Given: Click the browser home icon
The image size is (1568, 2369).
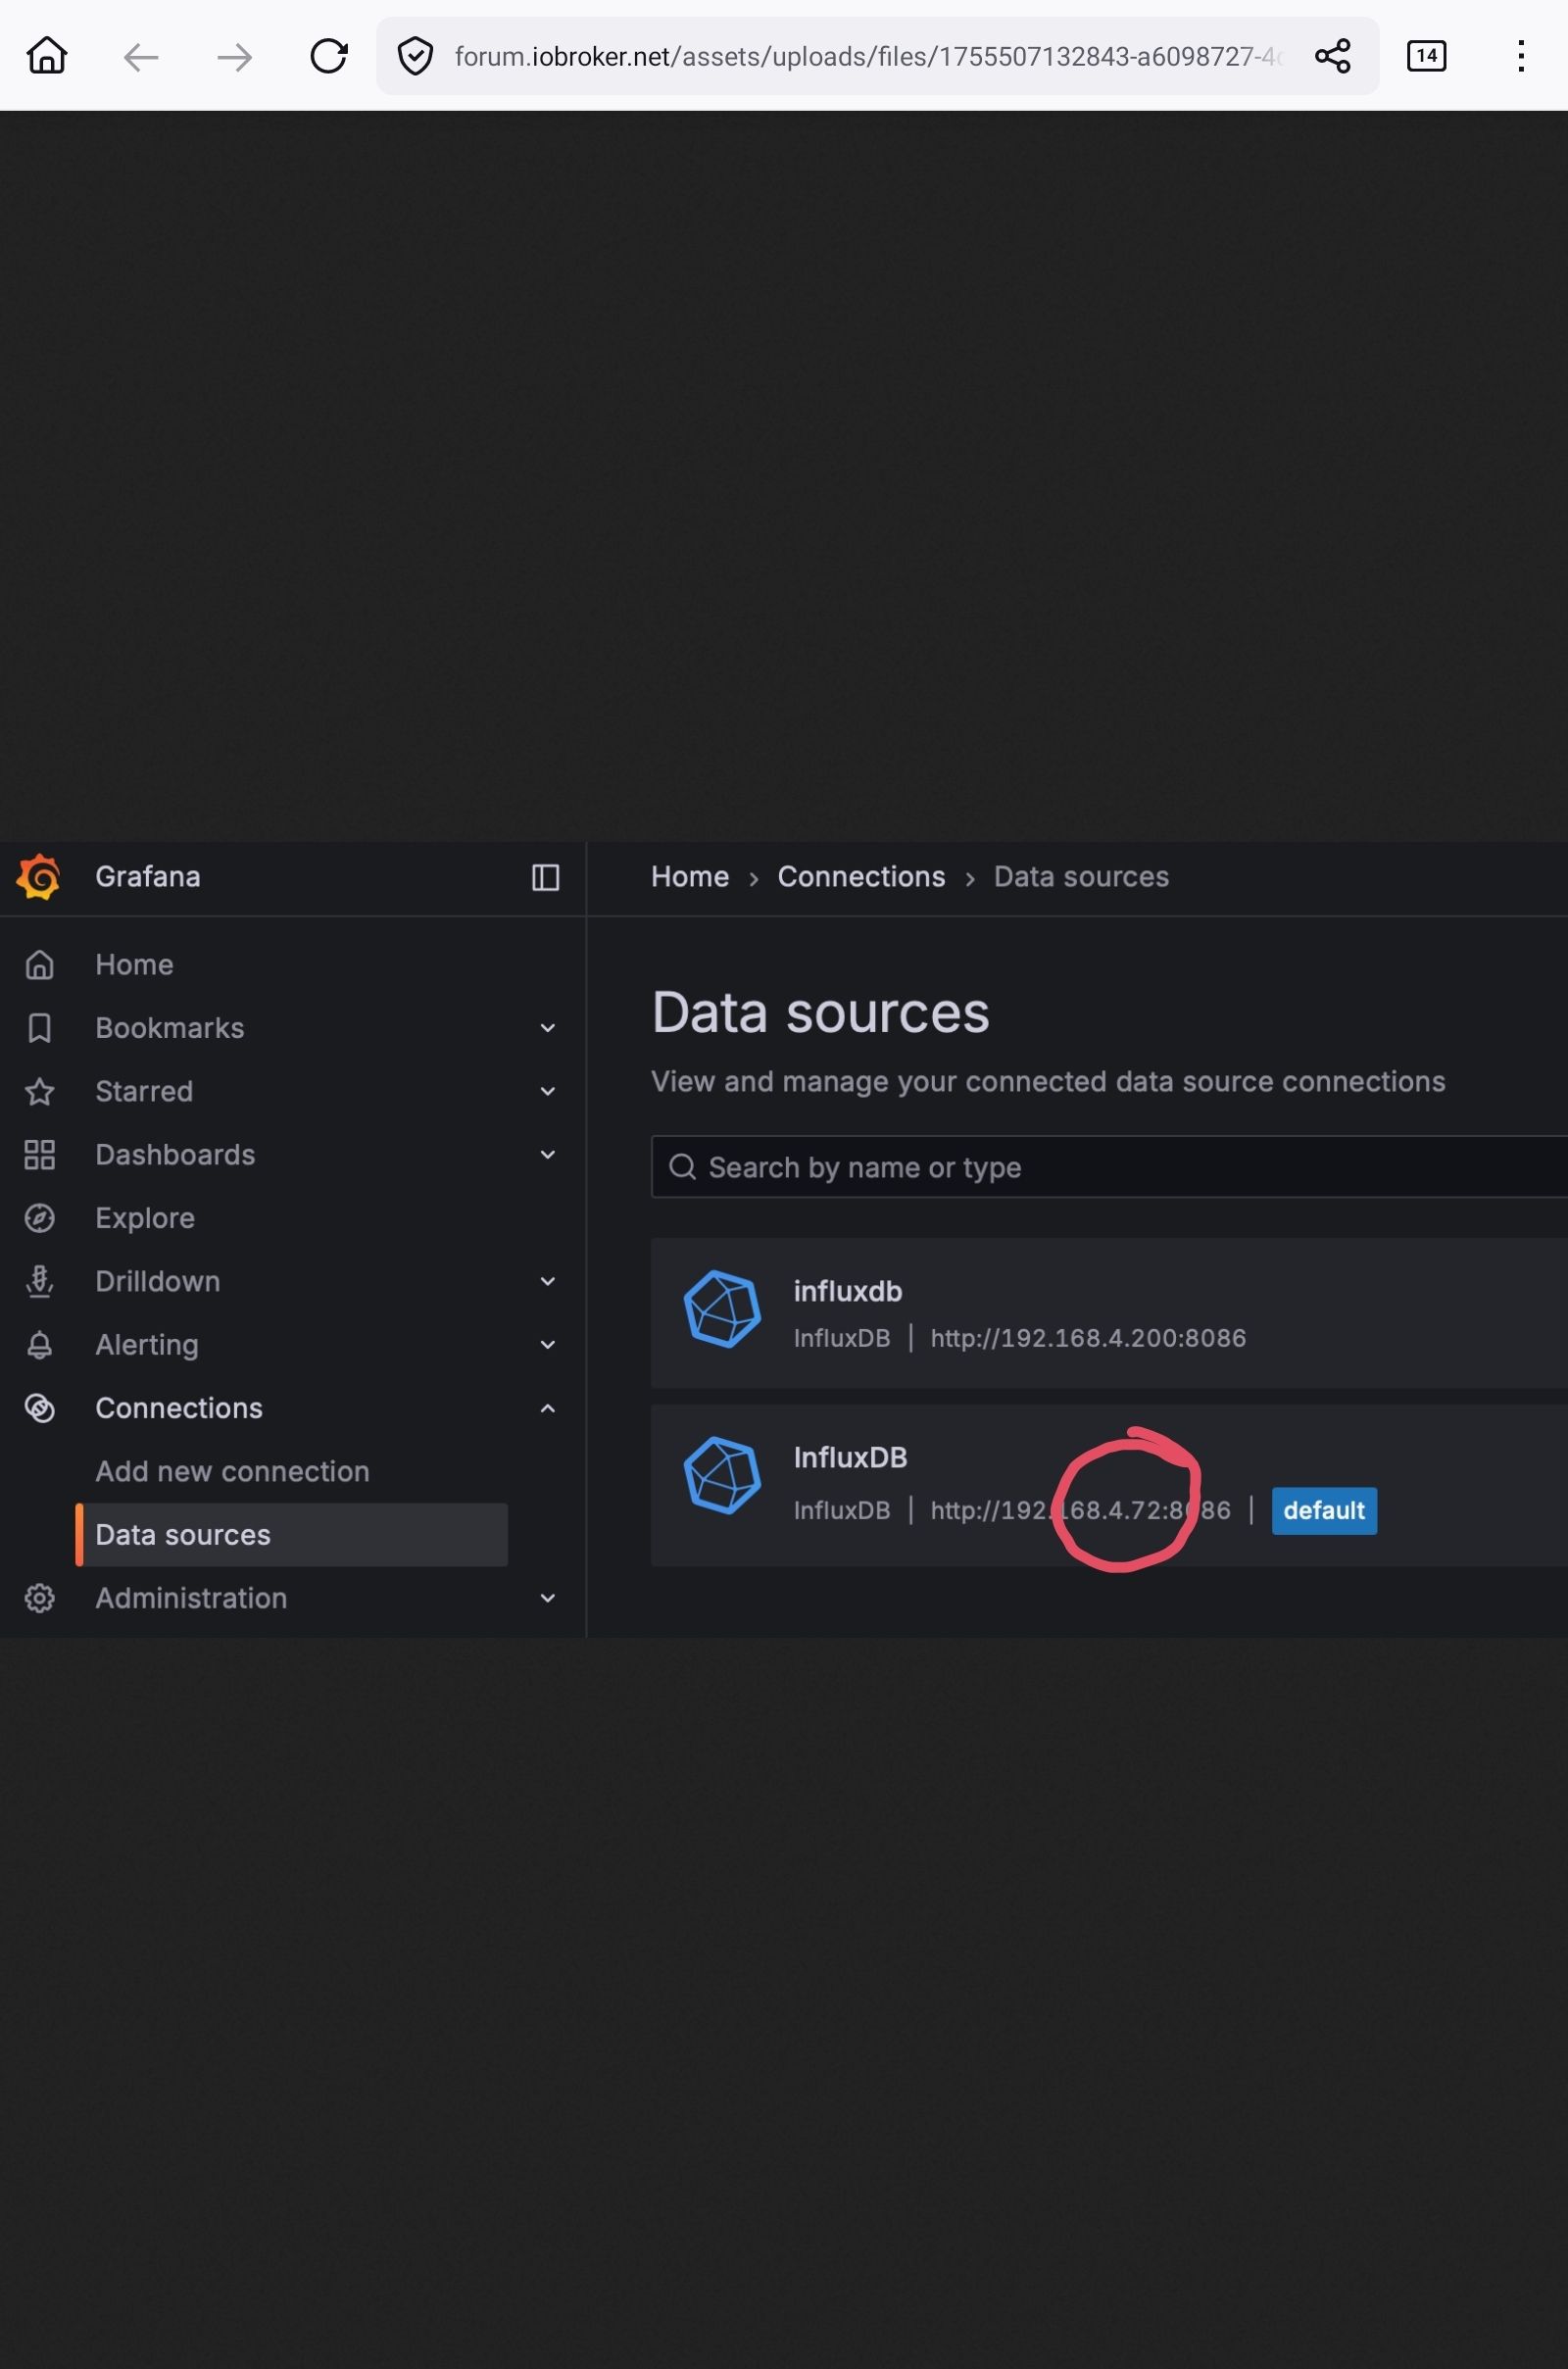Looking at the screenshot, I should coord(47,56).
